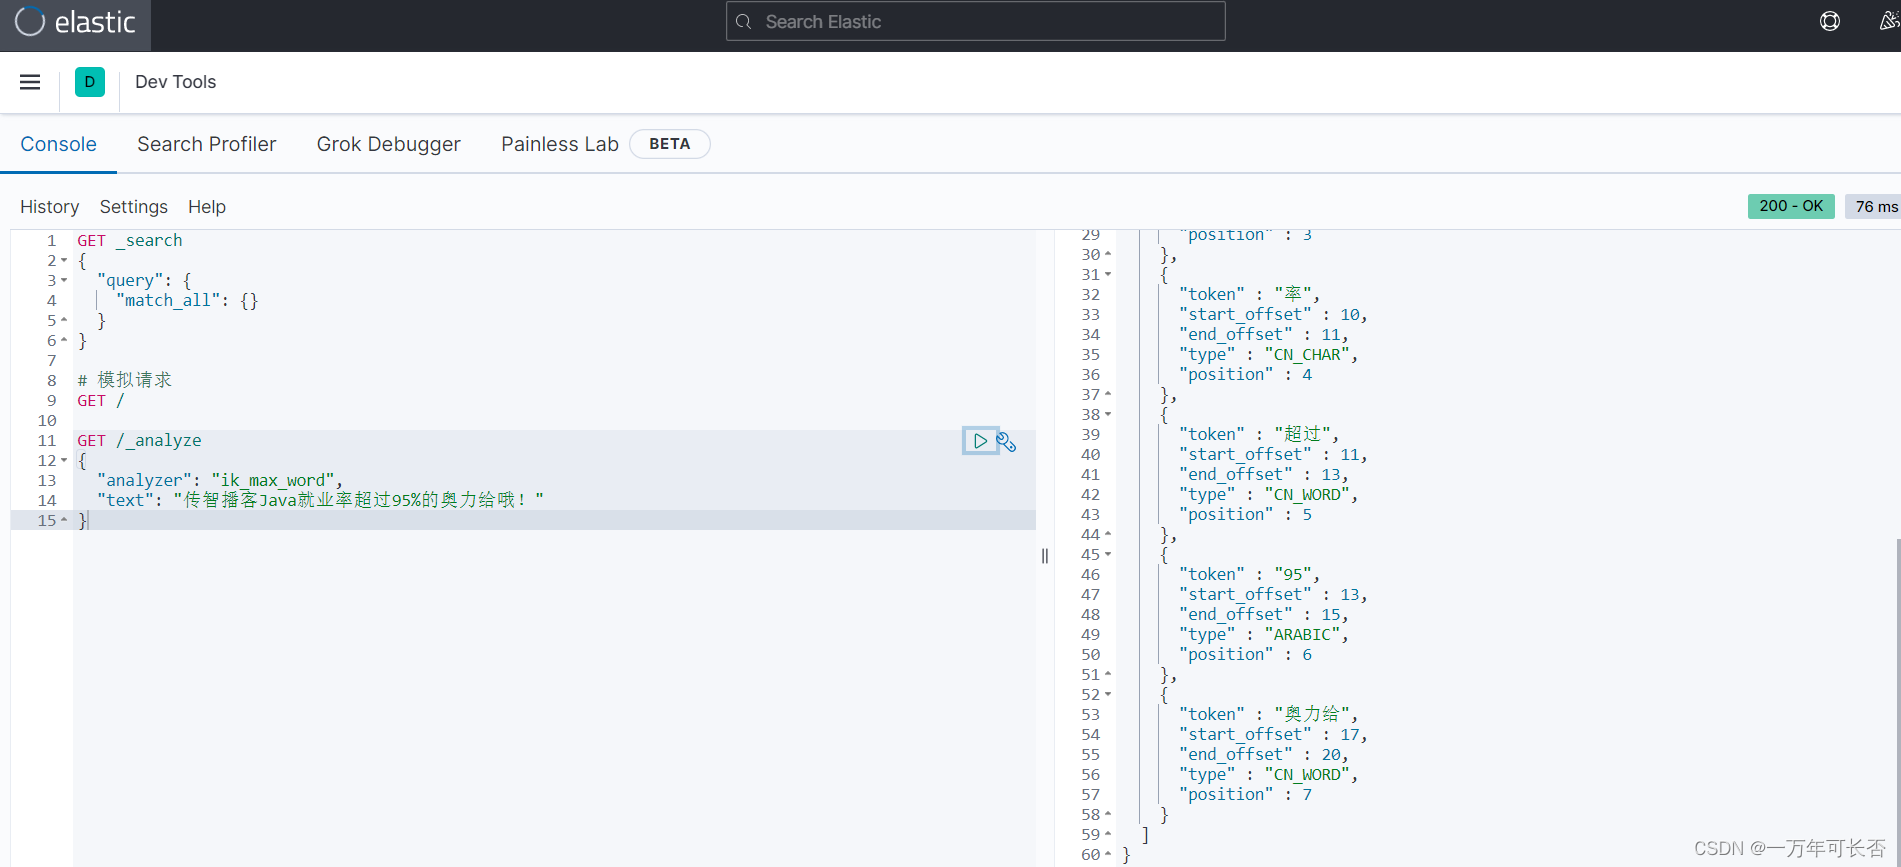This screenshot has width=1901, height=867.
Task: Toggle output fold marker at line 58
Action: click(x=1108, y=815)
